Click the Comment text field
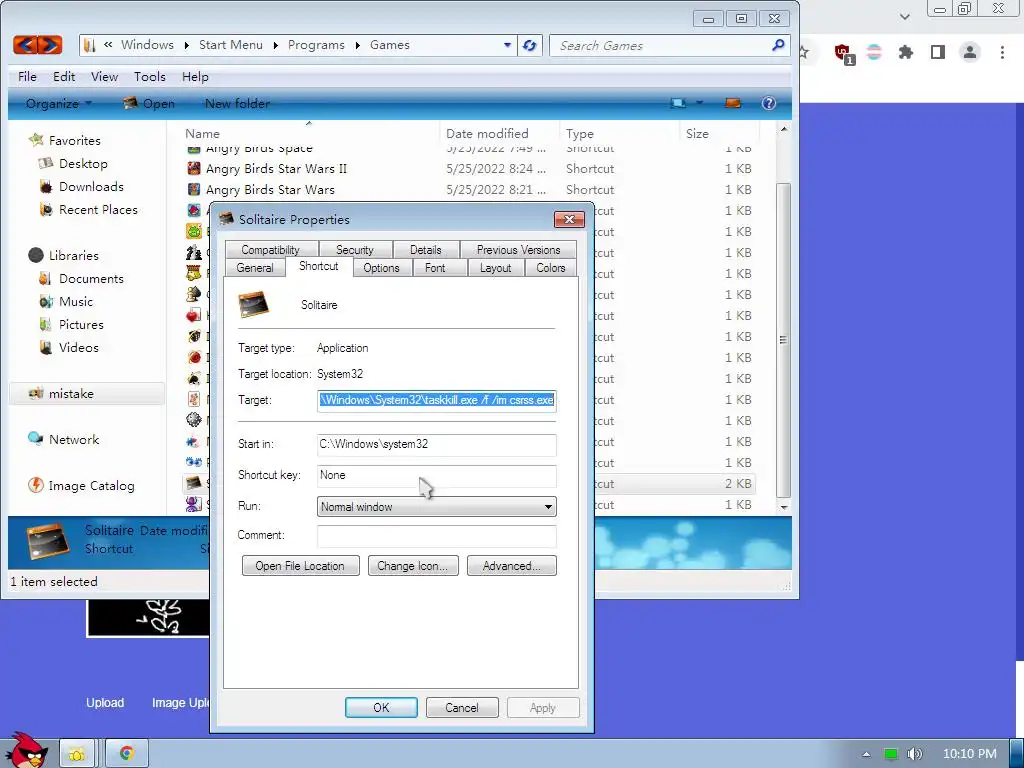This screenshot has height=768, width=1024. 437,536
